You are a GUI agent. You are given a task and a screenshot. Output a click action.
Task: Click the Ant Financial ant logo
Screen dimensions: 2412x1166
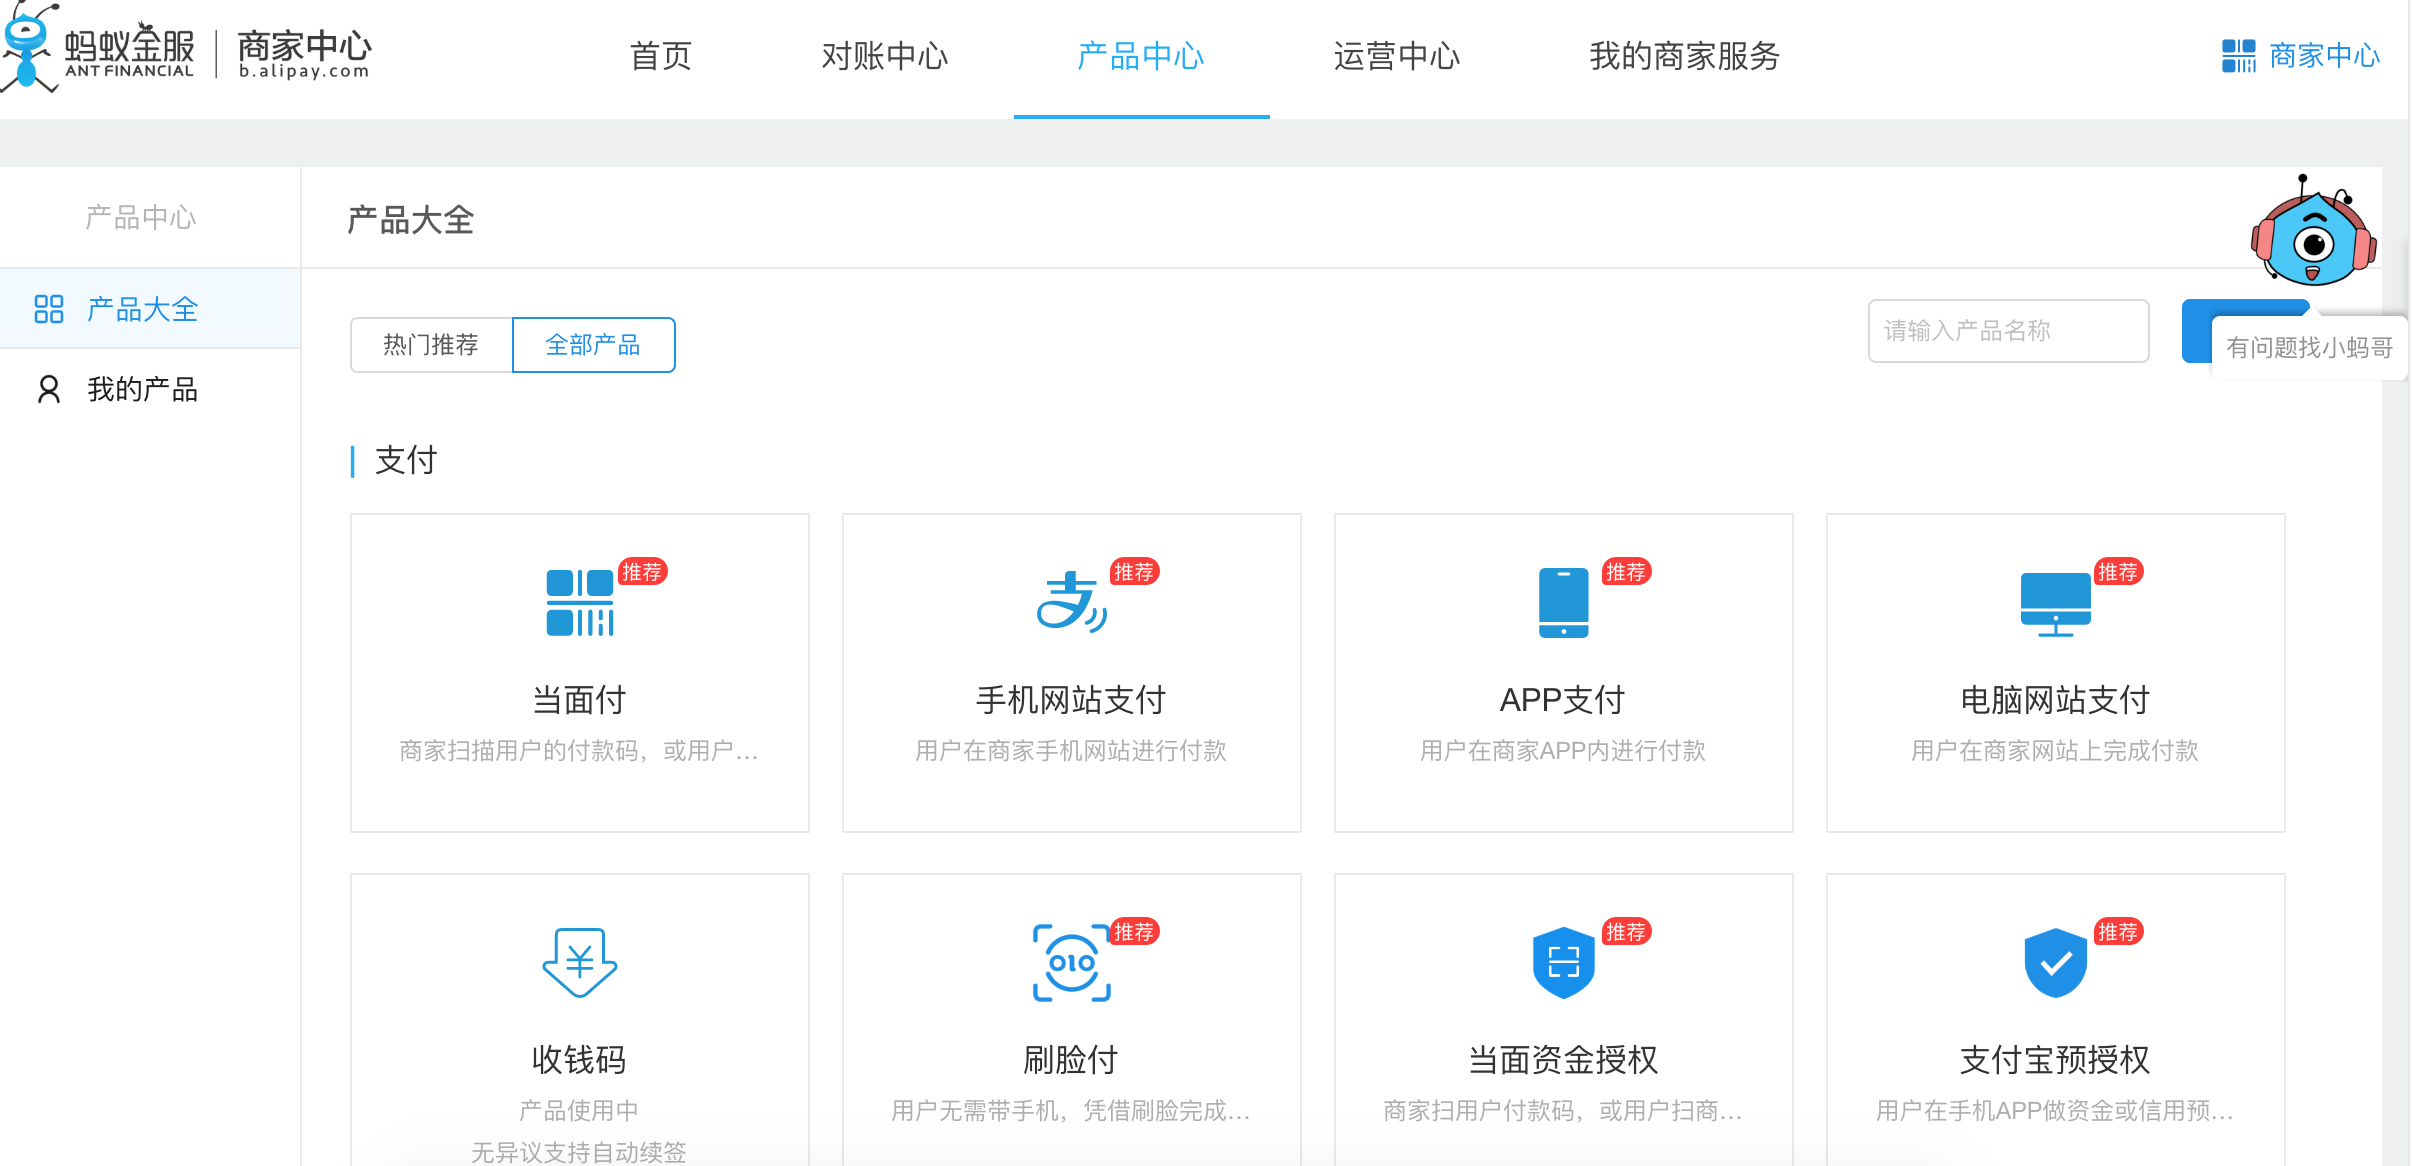(28, 48)
